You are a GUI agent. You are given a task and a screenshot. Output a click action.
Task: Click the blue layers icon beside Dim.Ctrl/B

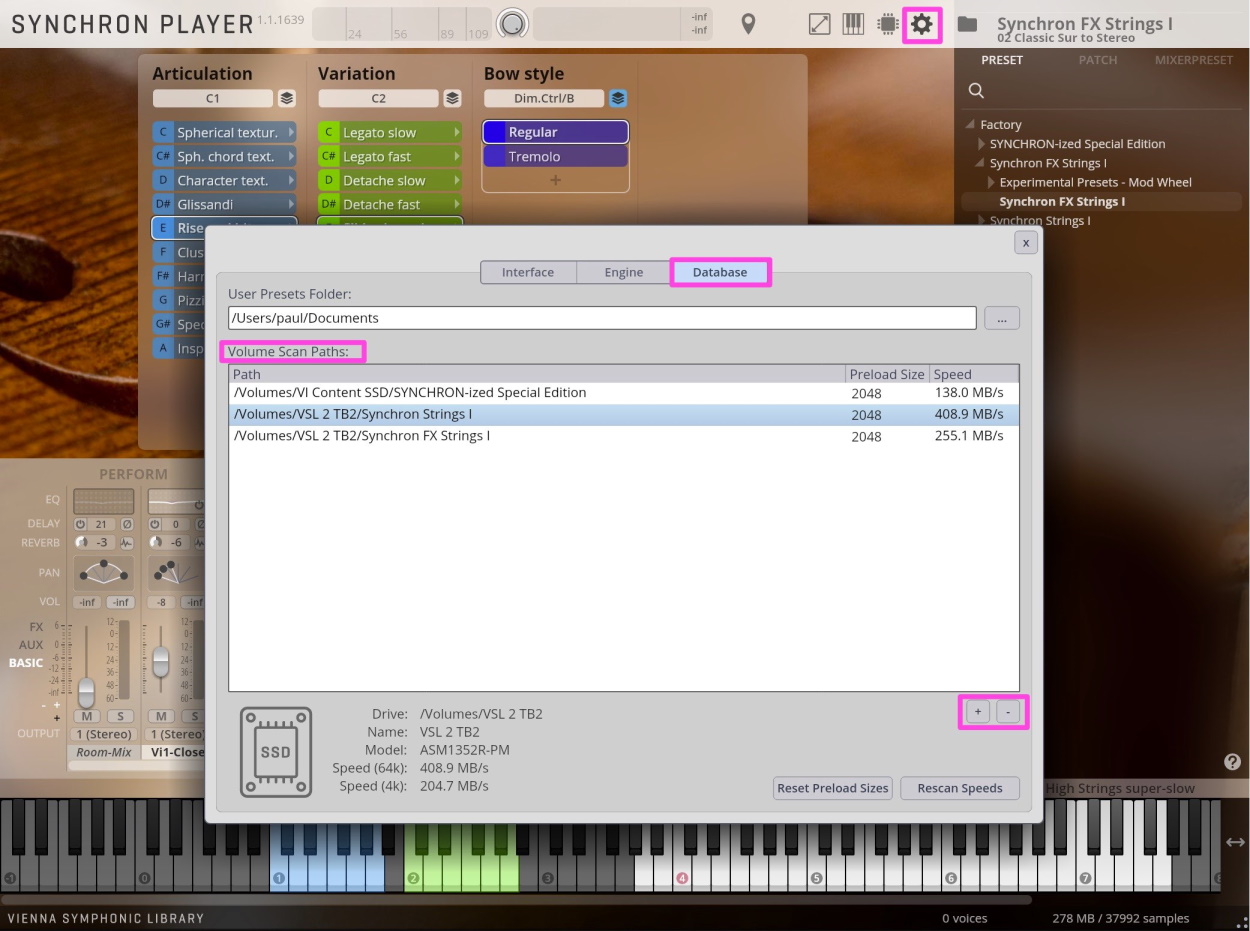pos(618,99)
